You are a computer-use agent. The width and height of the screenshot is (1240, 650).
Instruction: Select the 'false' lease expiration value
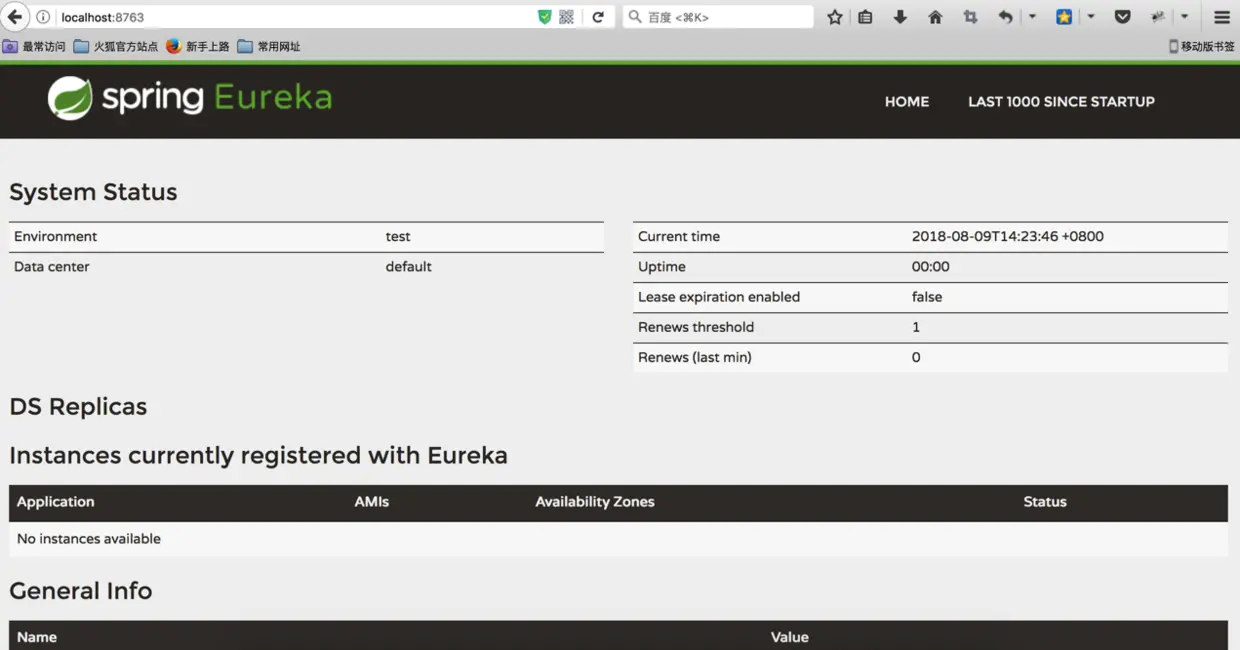(927, 297)
